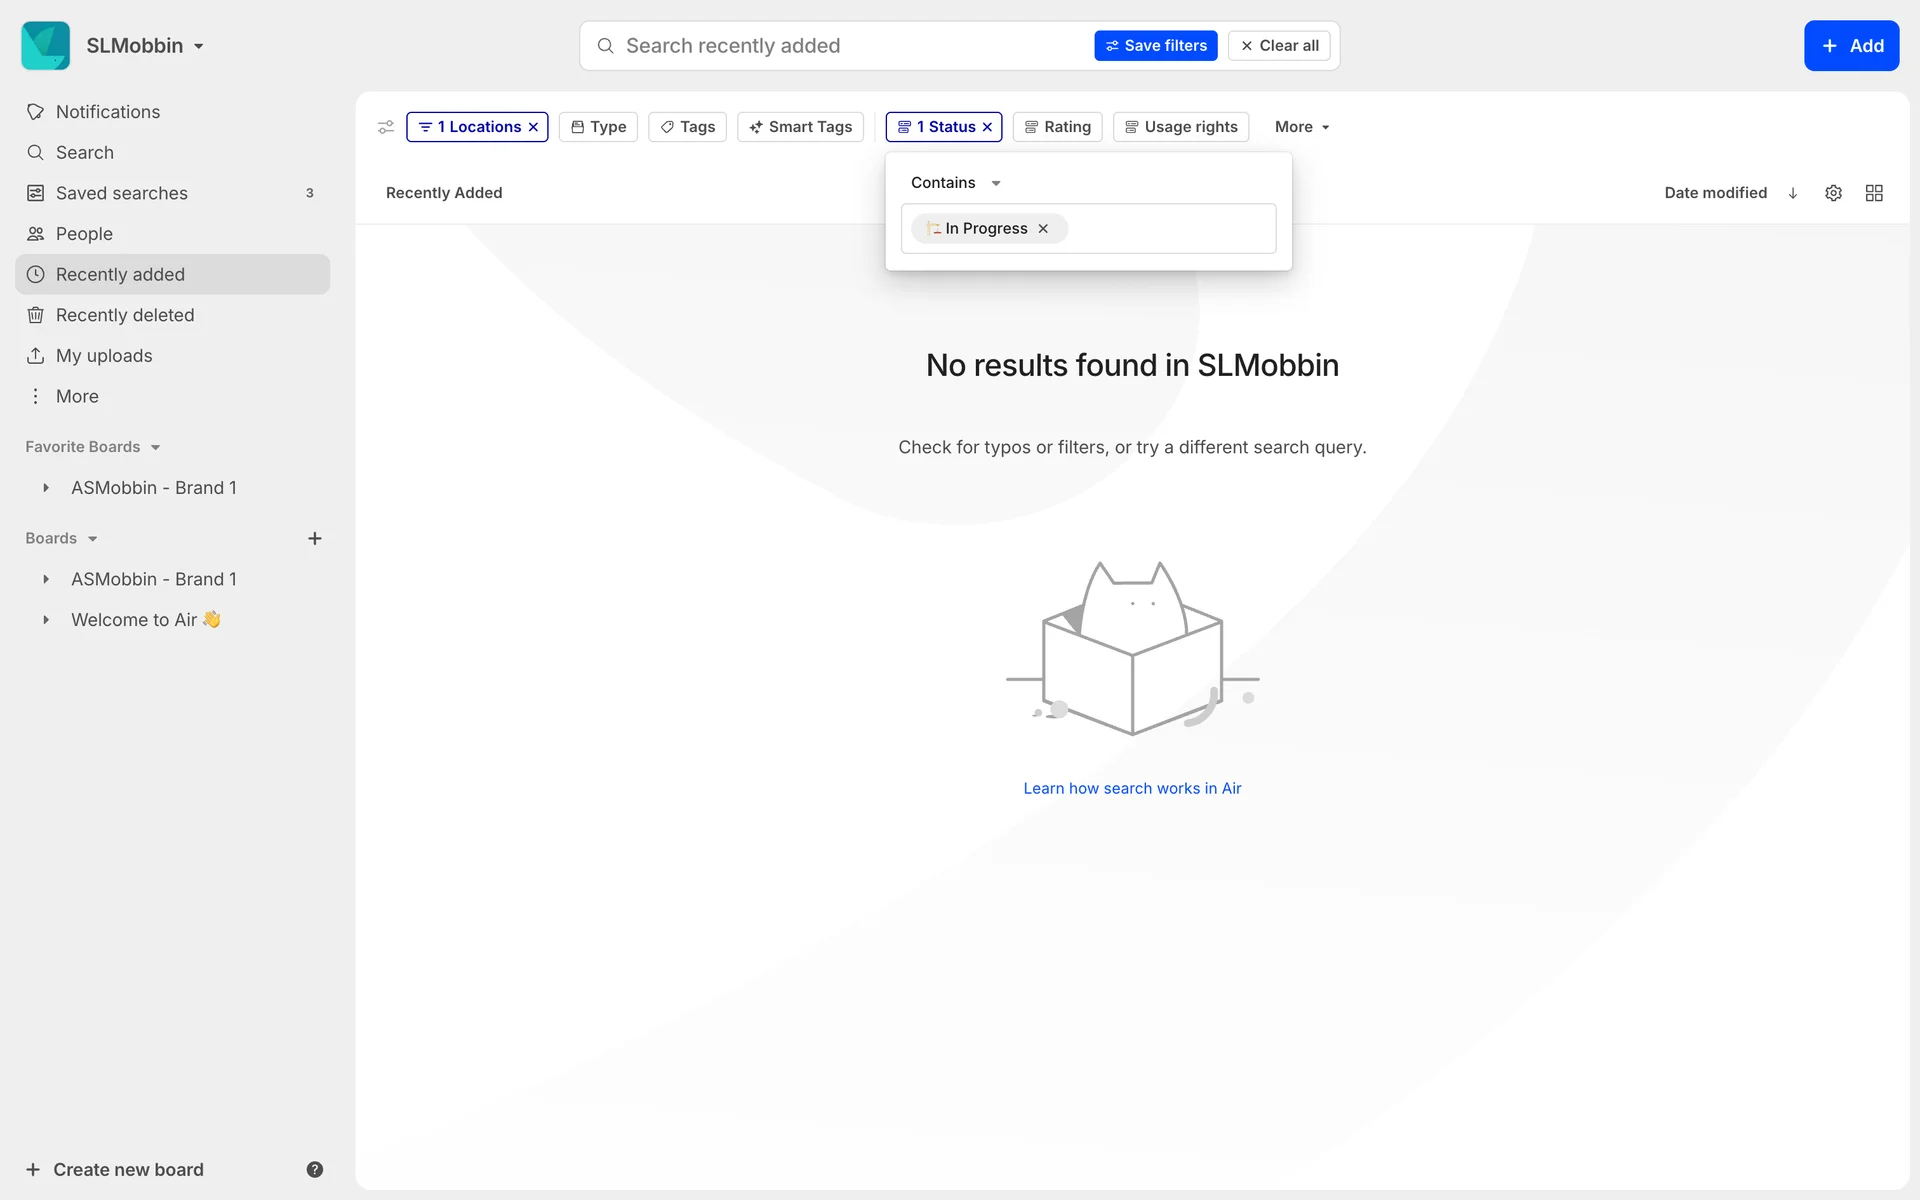Viewport: 1920px width, 1200px height.
Task: Toggle sort direction arrow next to Date modified
Action: (x=1793, y=193)
